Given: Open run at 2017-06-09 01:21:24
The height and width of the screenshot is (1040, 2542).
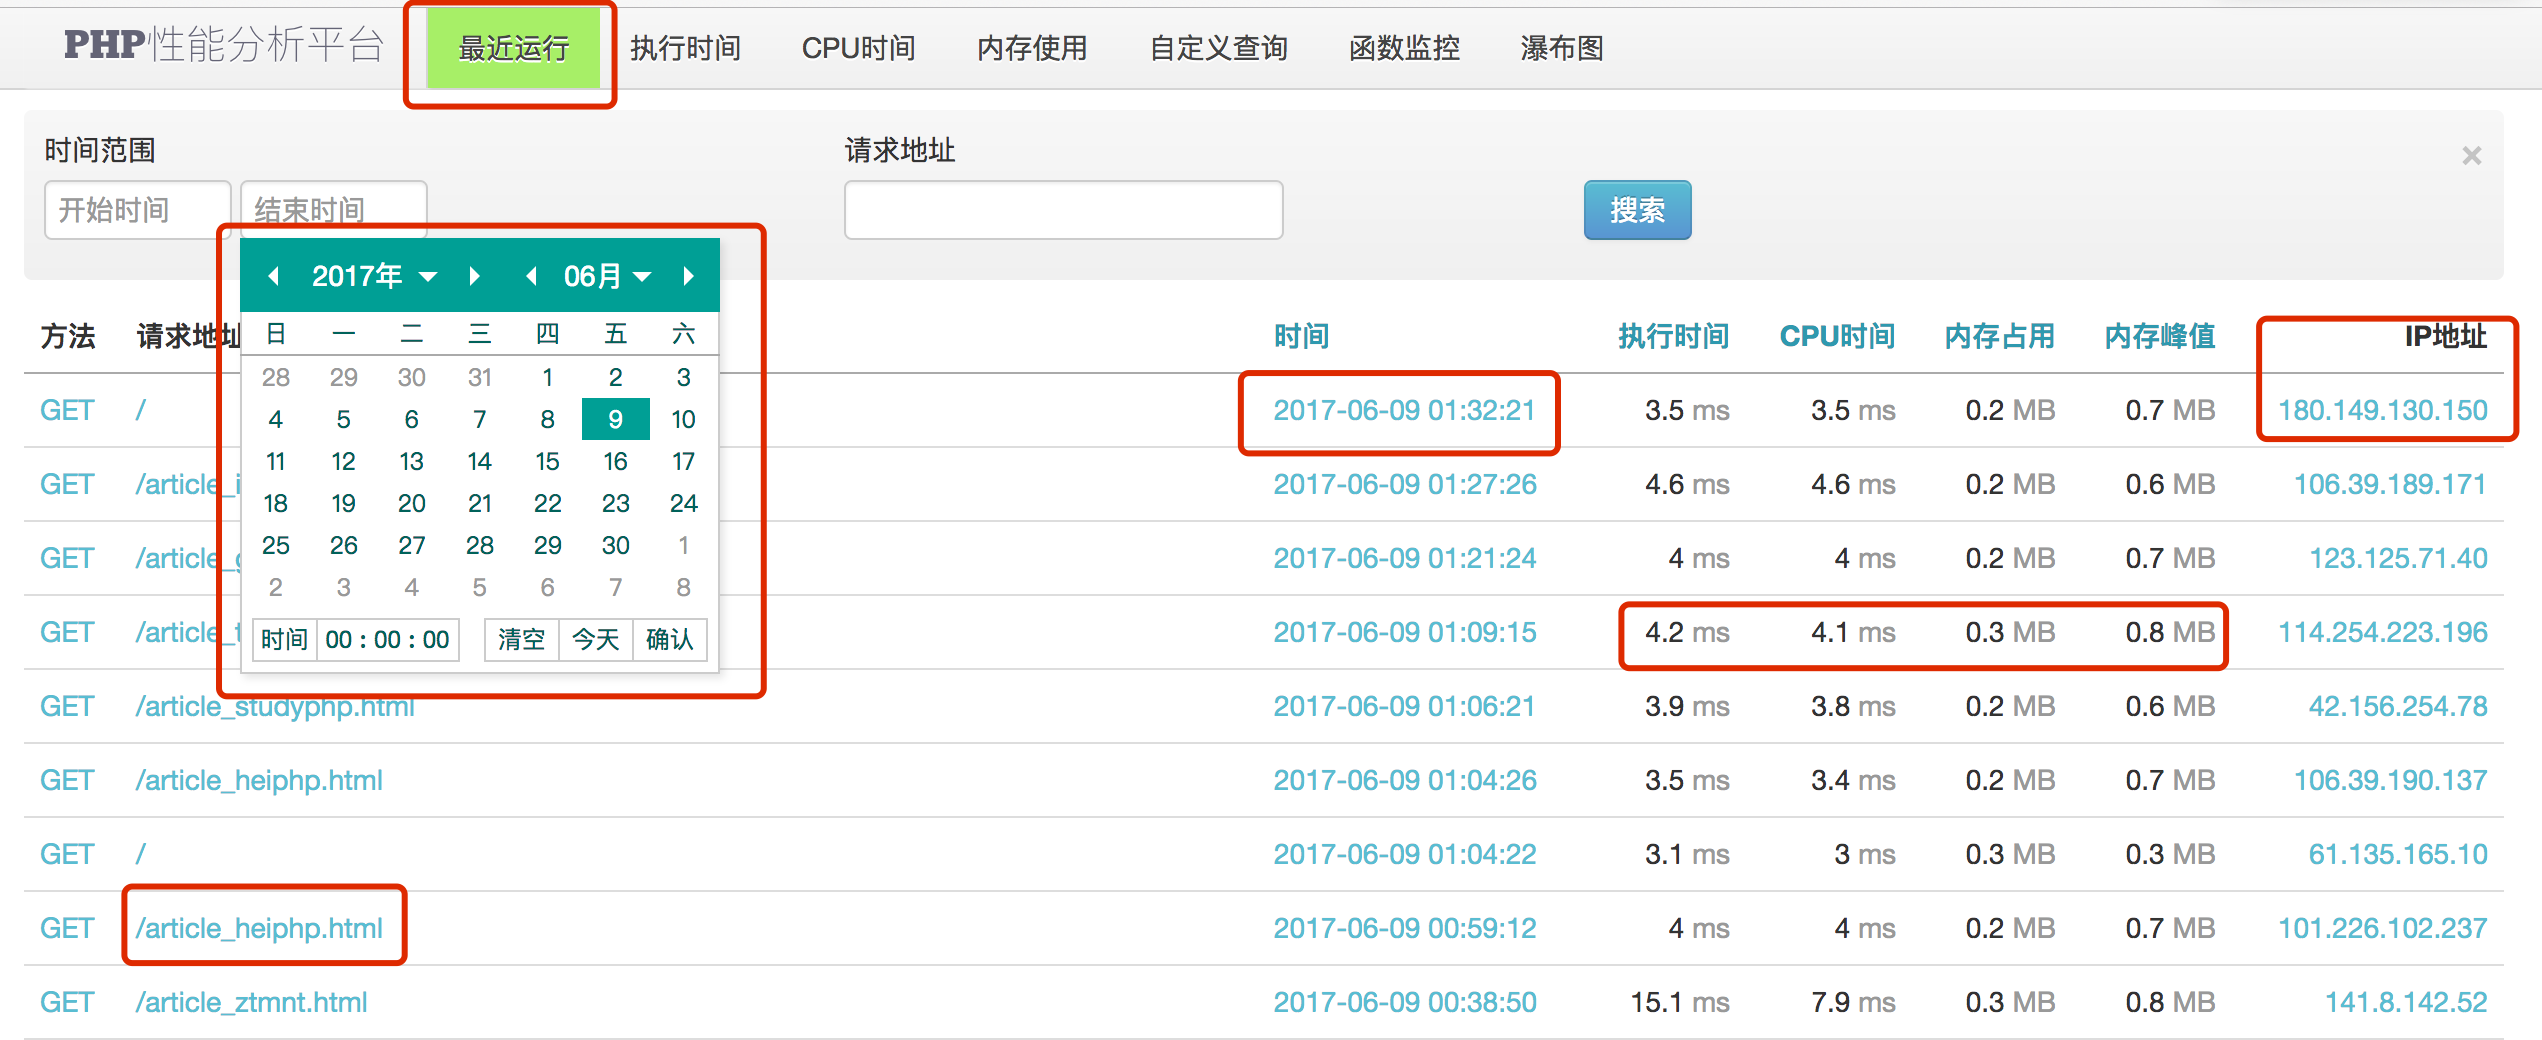Looking at the screenshot, I should pyautogui.click(x=1404, y=558).
